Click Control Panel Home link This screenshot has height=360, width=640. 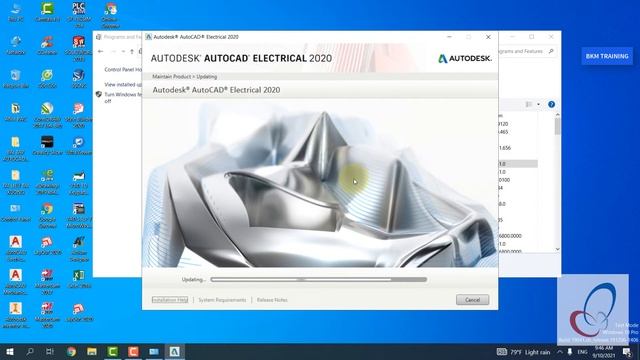tap(123, 69)
